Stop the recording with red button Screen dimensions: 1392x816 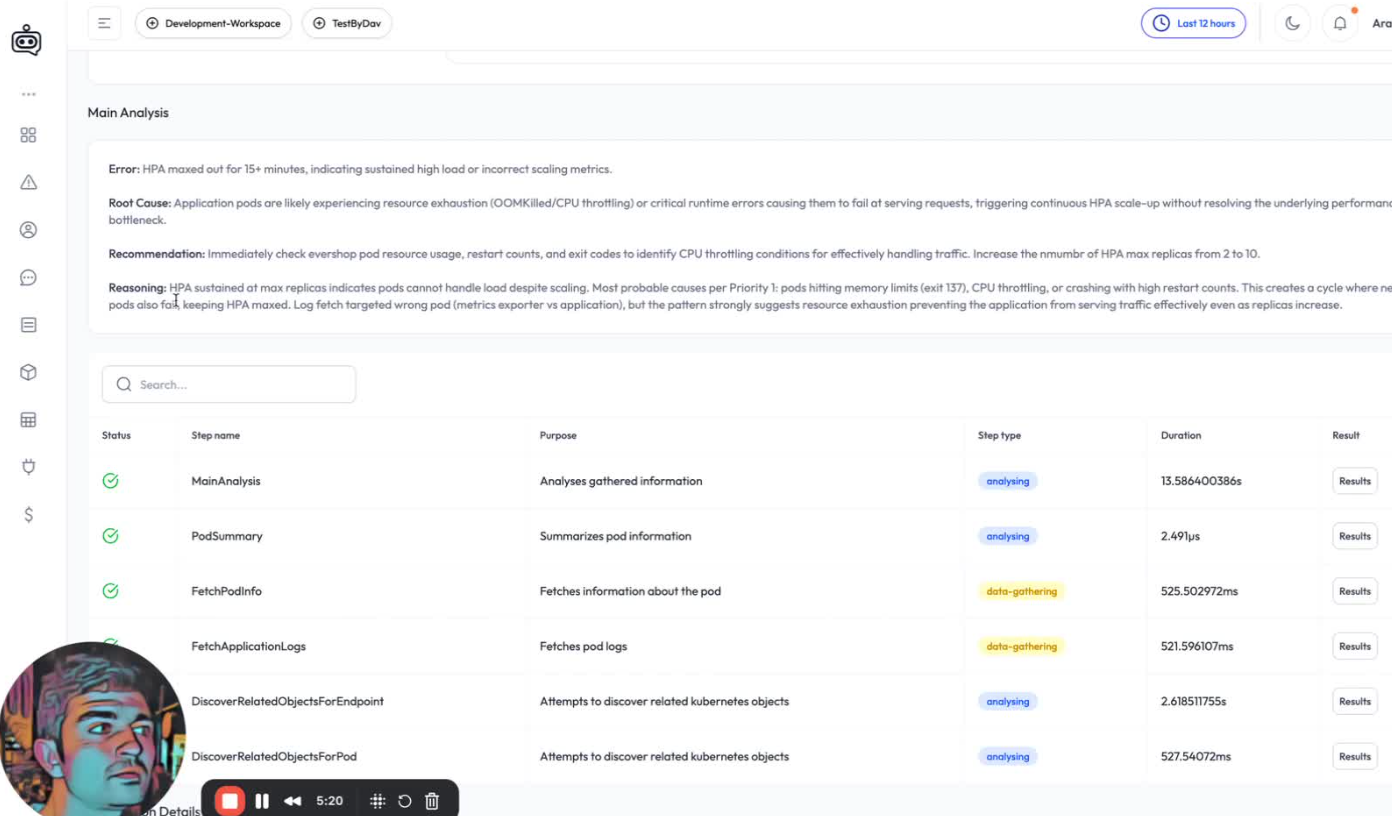click(x=229, y=801)
